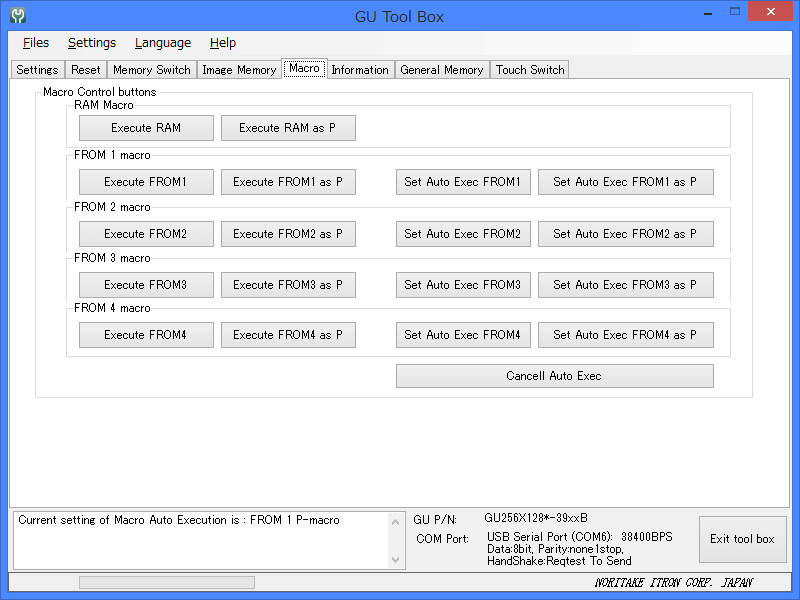Open the Settings menu
The width and height of the screenshot is (800, 600).
pos(92,43)
